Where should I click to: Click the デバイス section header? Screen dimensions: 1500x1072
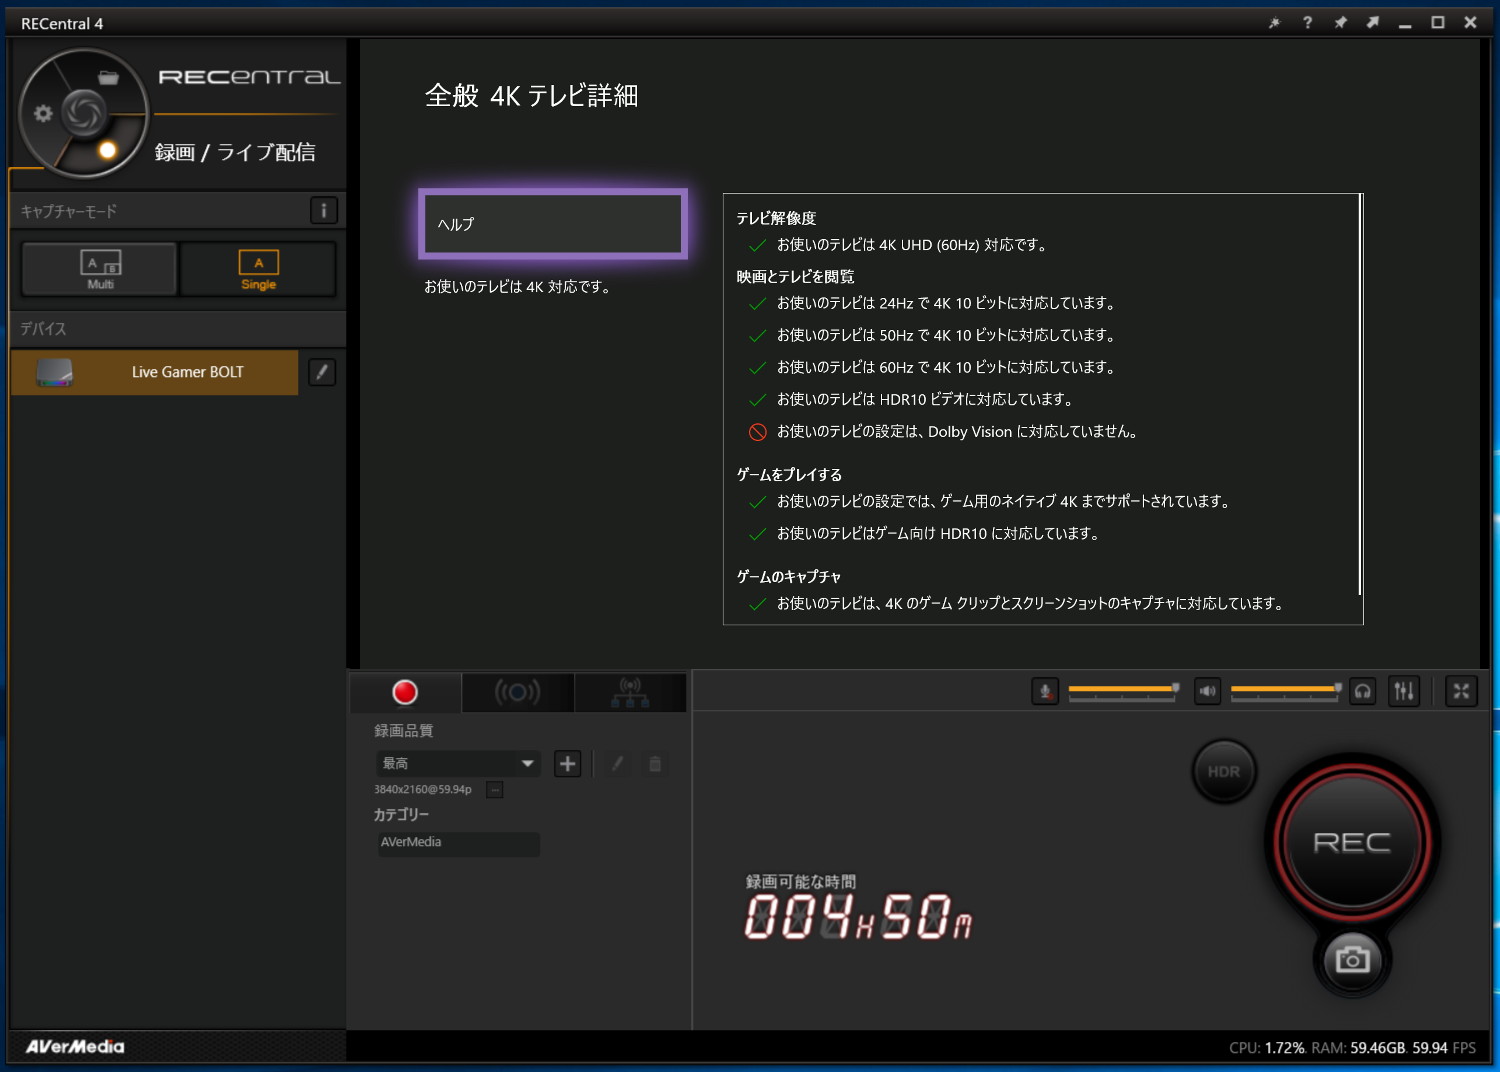point(178,329)
